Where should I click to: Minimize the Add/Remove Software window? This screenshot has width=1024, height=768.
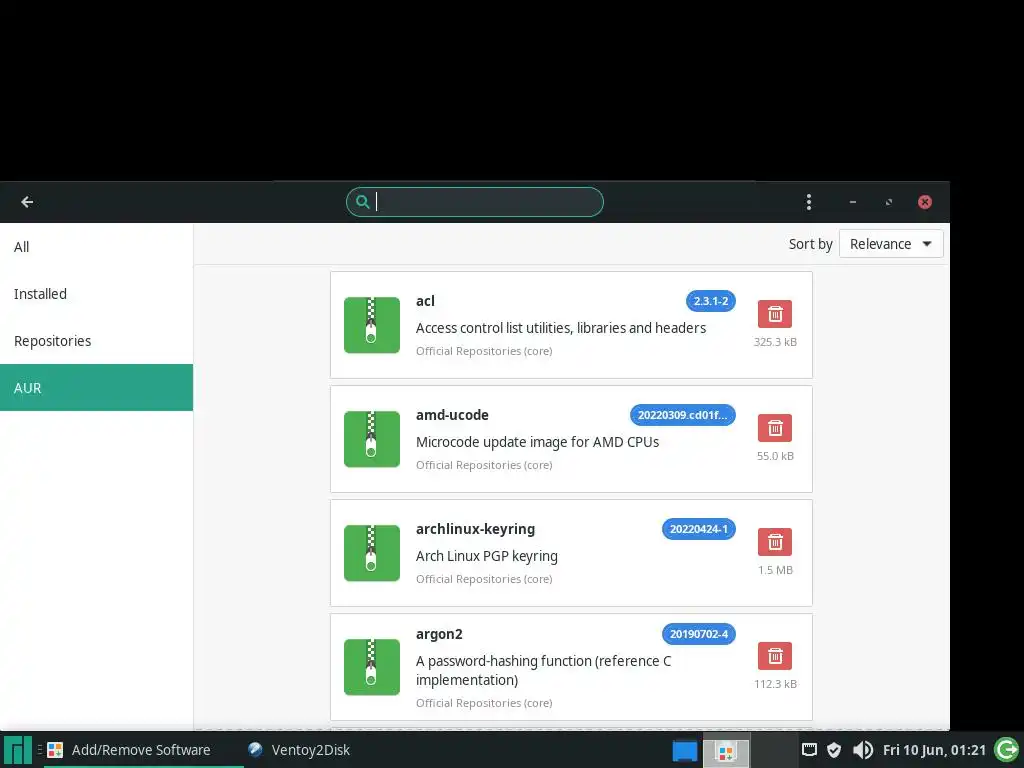pos(852,202)
